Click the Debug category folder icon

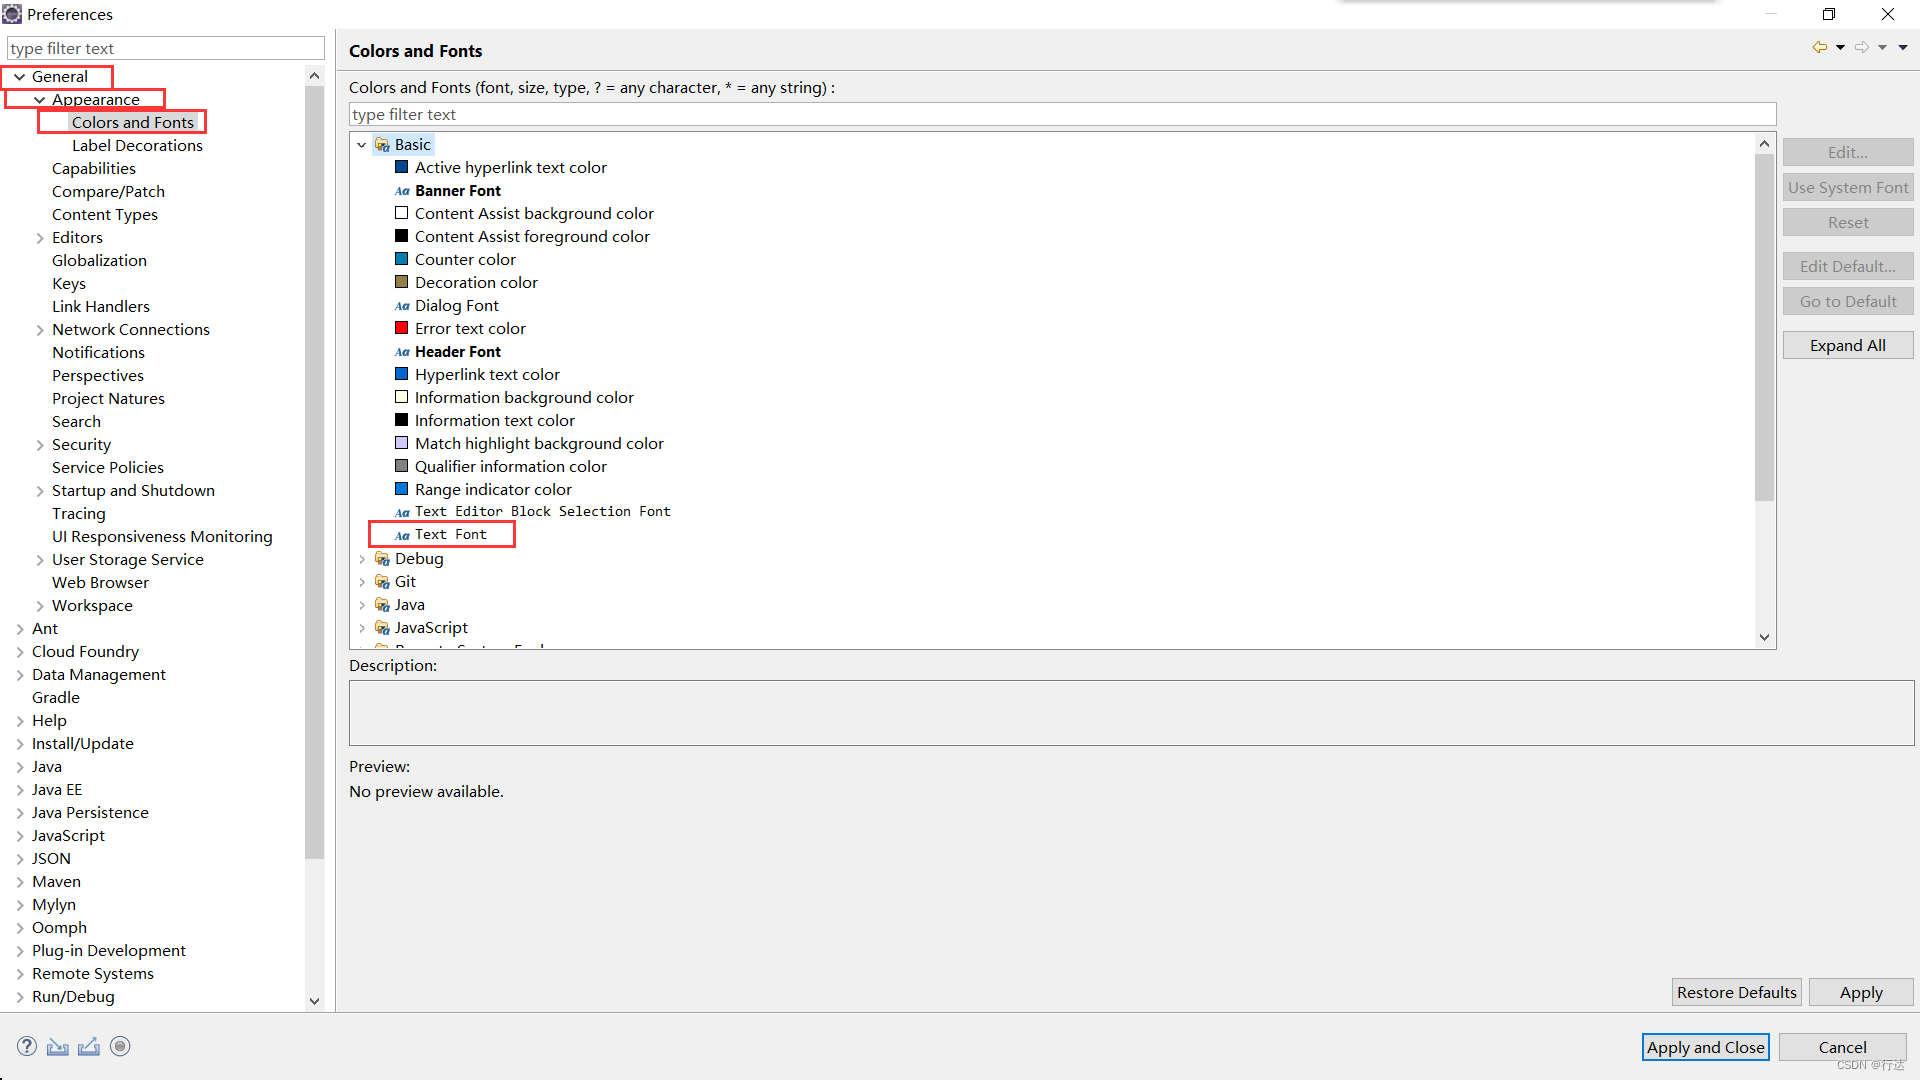pos(382,559)
